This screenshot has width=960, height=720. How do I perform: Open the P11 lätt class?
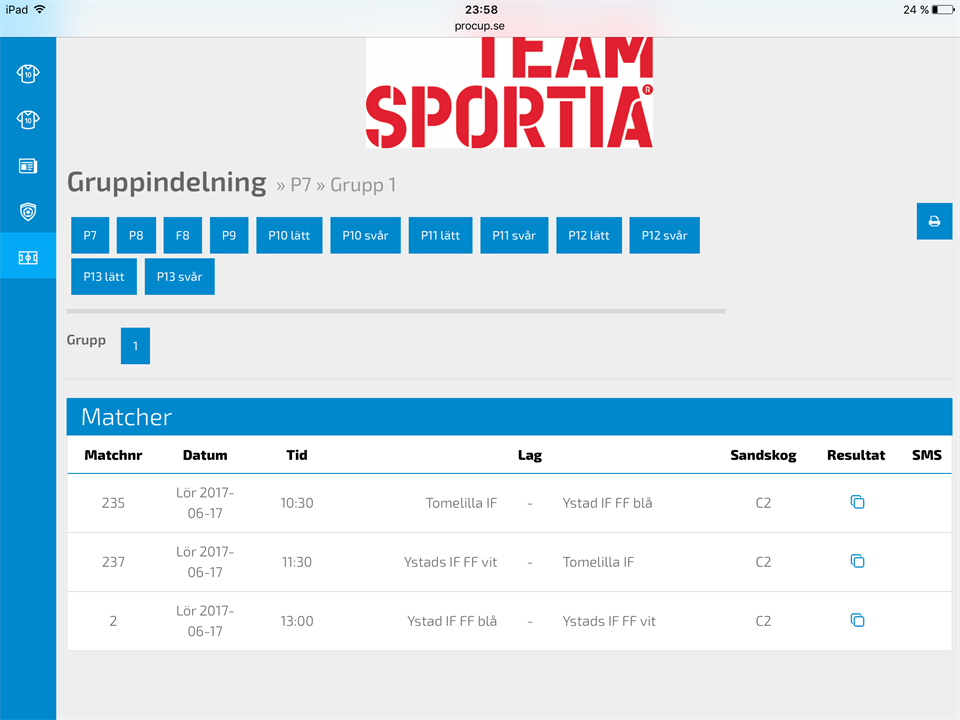(440, 236)
